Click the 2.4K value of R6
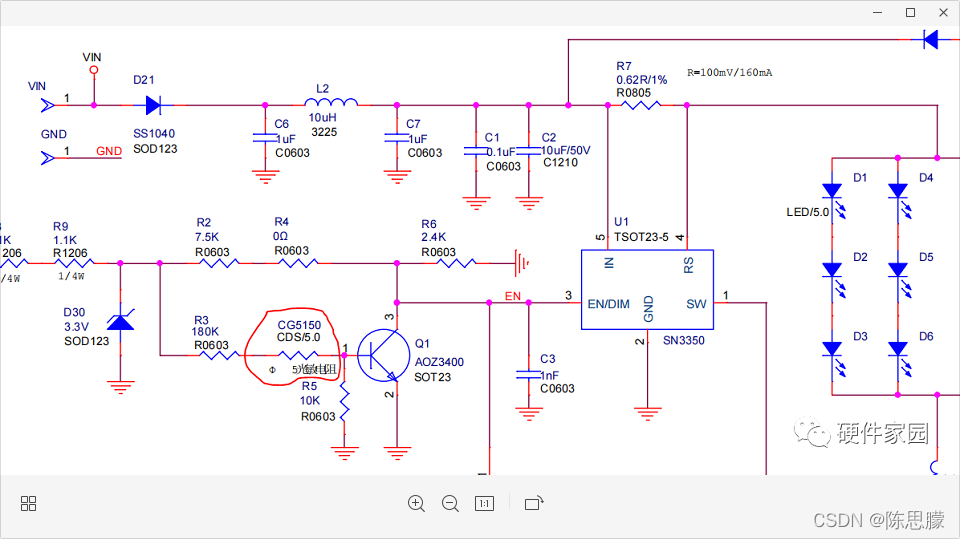 (433, 237)
